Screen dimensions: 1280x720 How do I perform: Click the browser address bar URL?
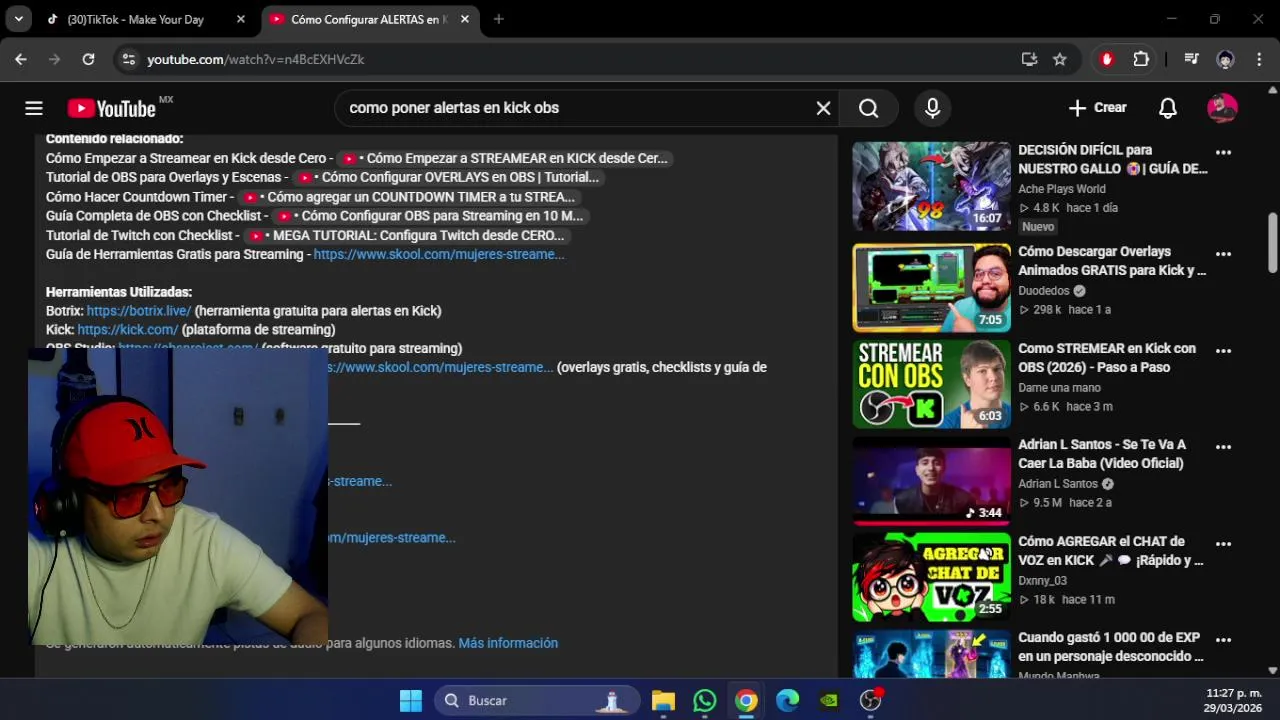(x=256, y=59)
